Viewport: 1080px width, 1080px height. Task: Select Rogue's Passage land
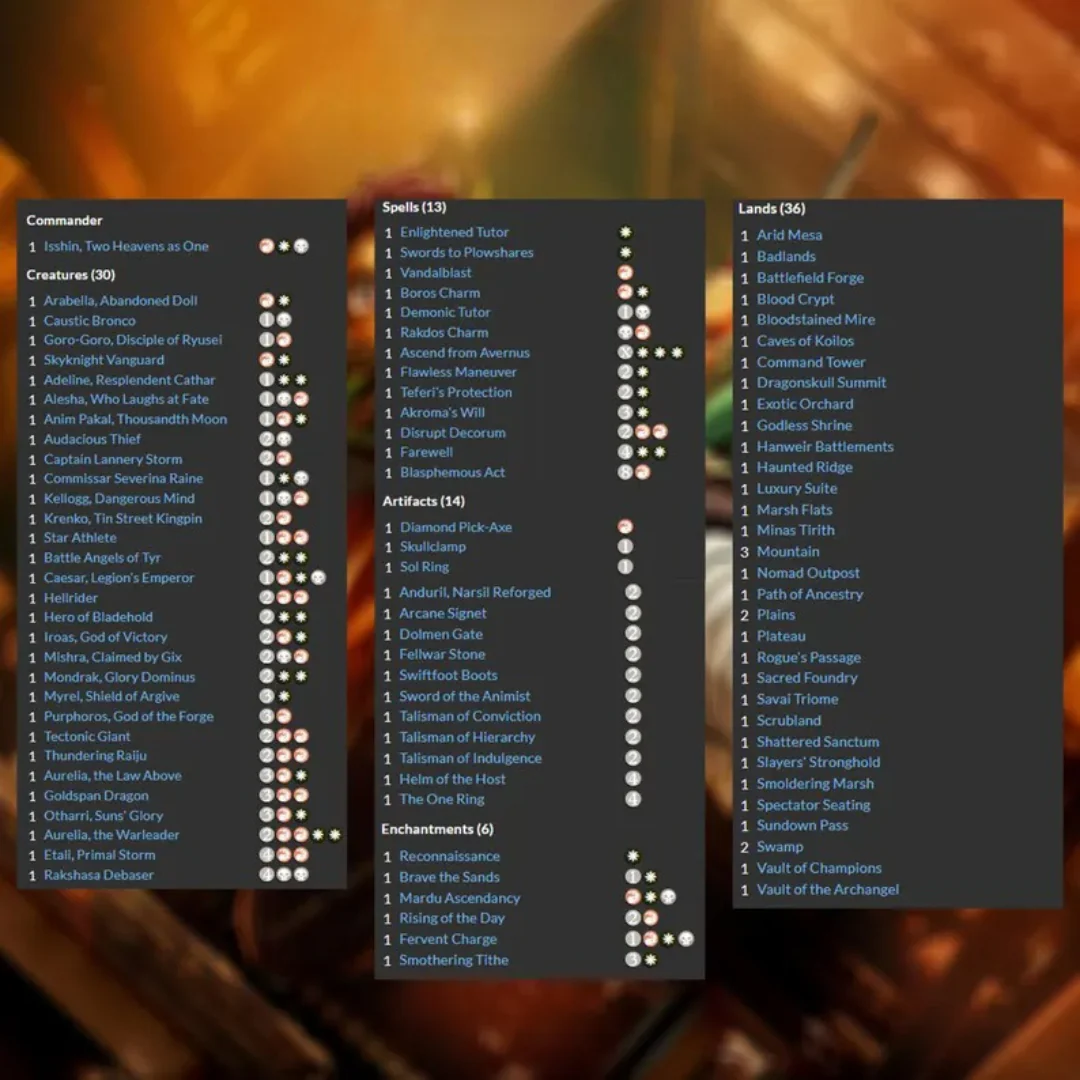pyautogui.click(x=809, y=657)
